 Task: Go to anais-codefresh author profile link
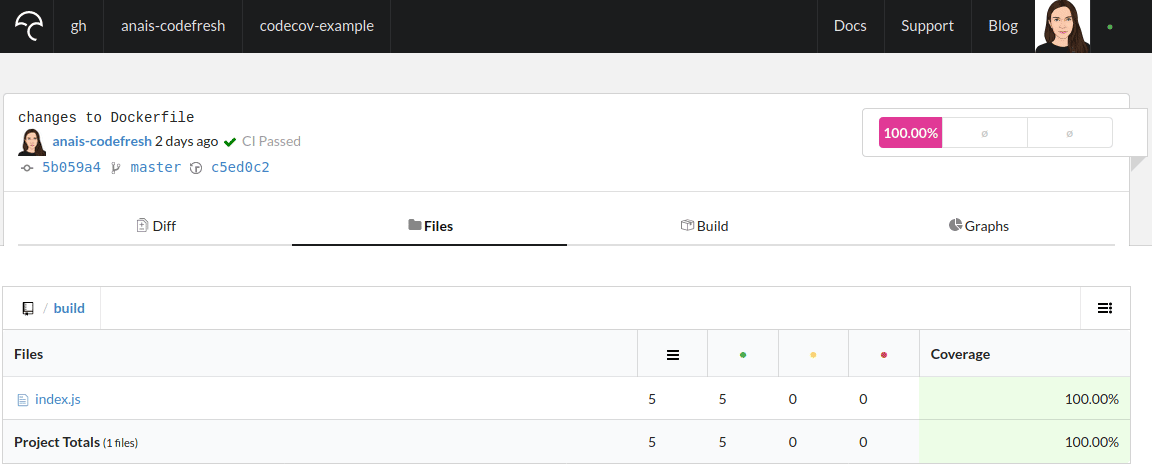(x=102, y=141)
